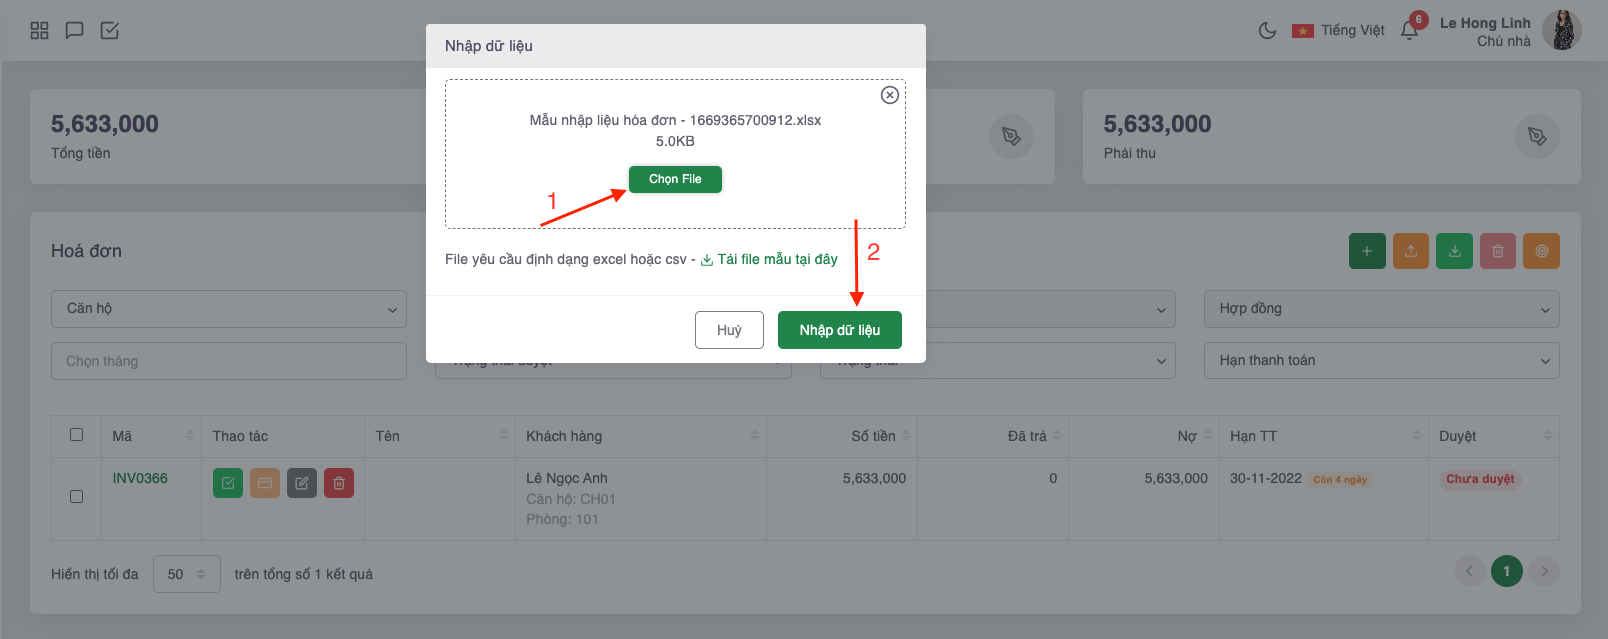Viewport: 1608px width, 639px height.
Task: Cancel the import with Huỷ button
Action: click(x=729, y=330)
